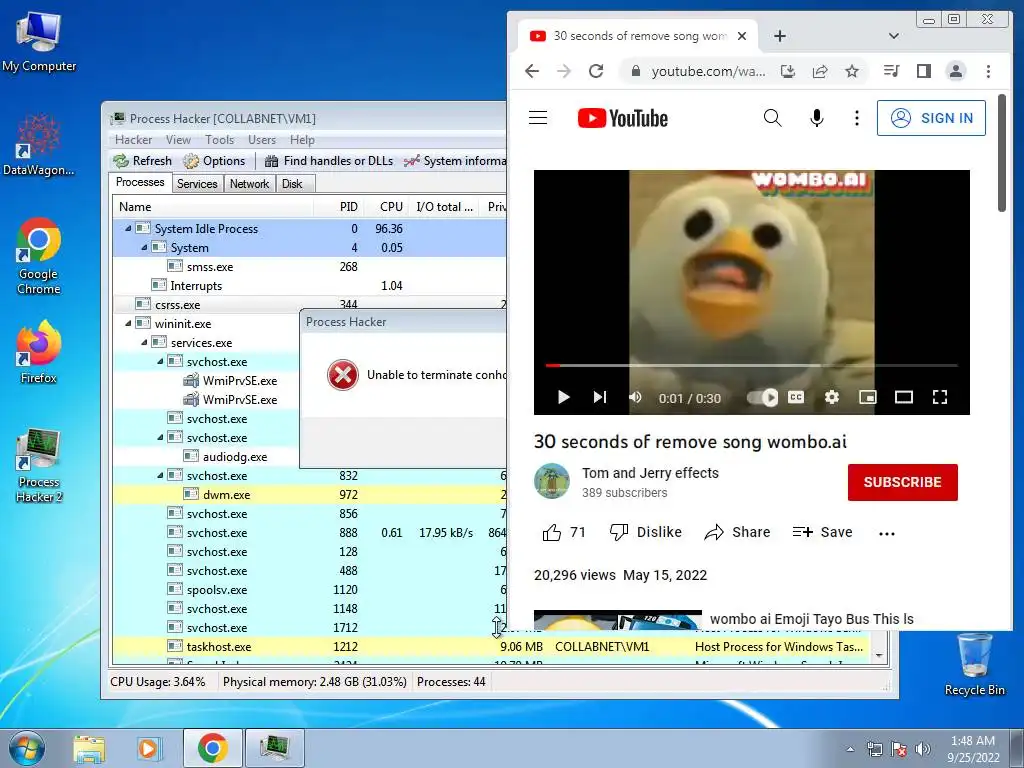Screen dimensions: 1024x768
Task: Switch to the Services tab
Action: pos(197,184)
